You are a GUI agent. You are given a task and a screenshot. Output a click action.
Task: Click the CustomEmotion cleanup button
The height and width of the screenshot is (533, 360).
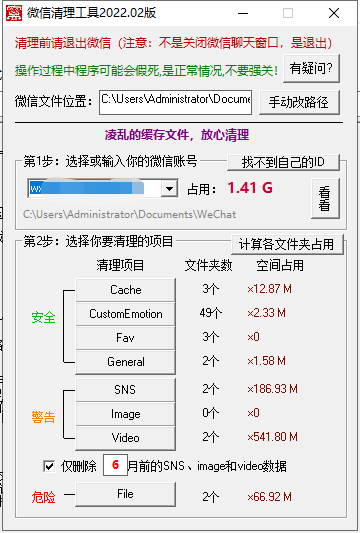point(125,314)
